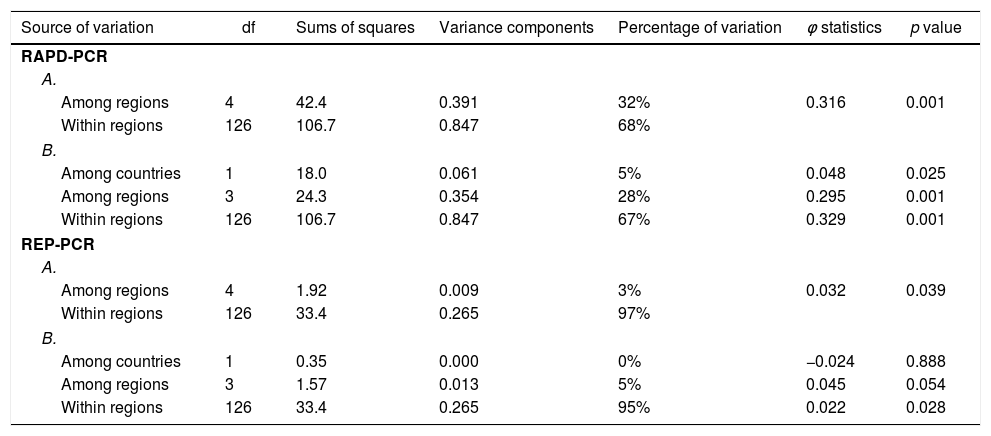Click the "Source of variation" column header
Screen dimensions: 991x436
click(87, 28)
